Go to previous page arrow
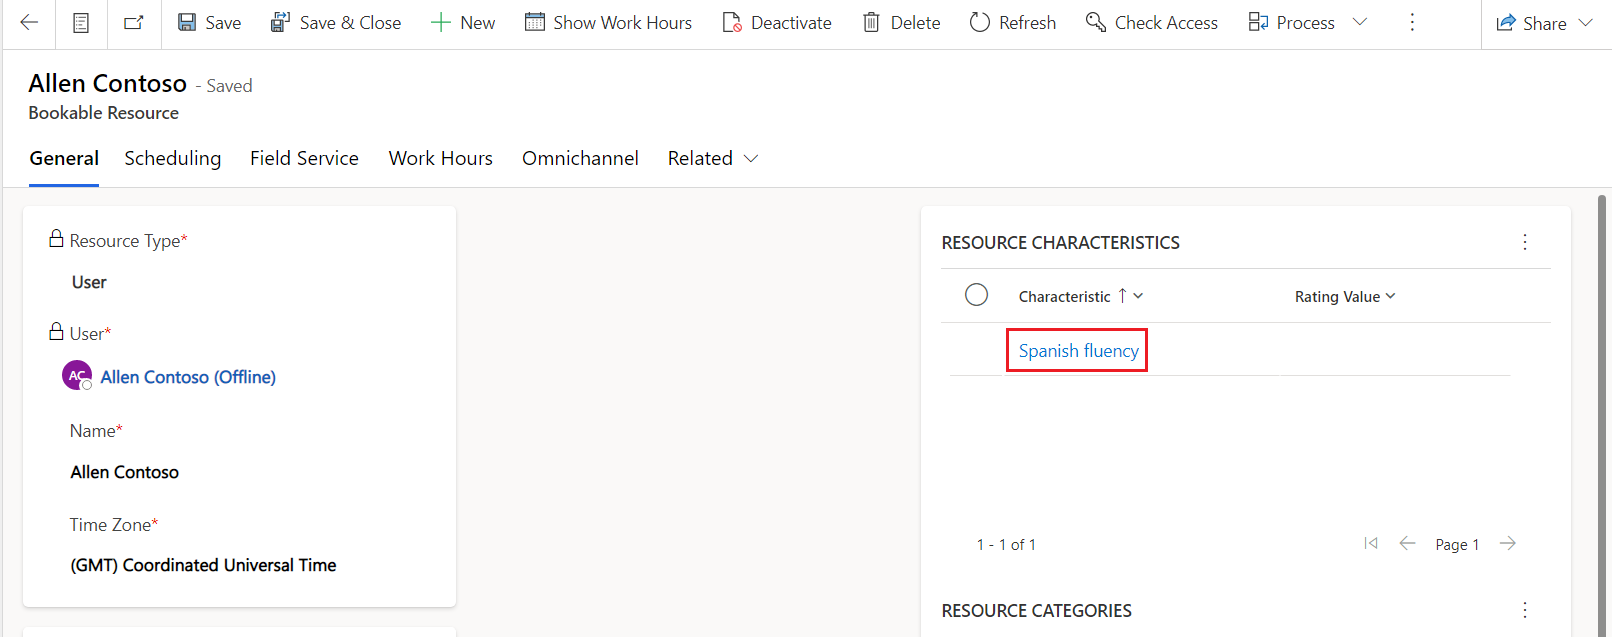Screen dimensions: 1612x637 click(1407, 543)
